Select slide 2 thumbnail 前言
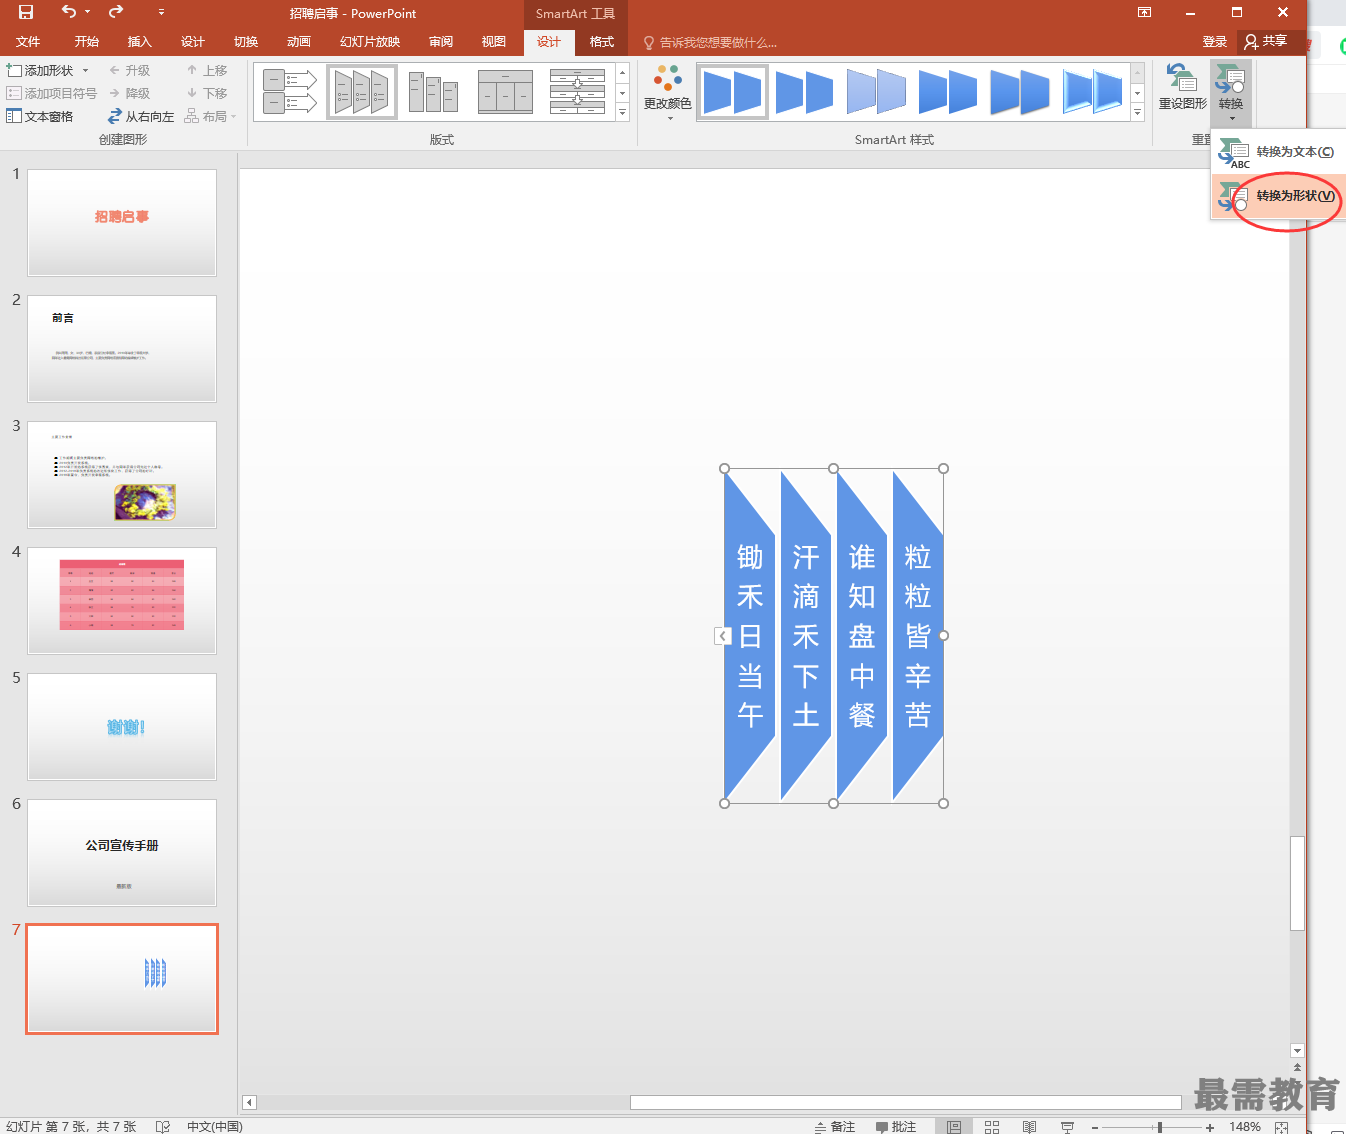This screenshot has width=1346, height=1134. [122, 348]
